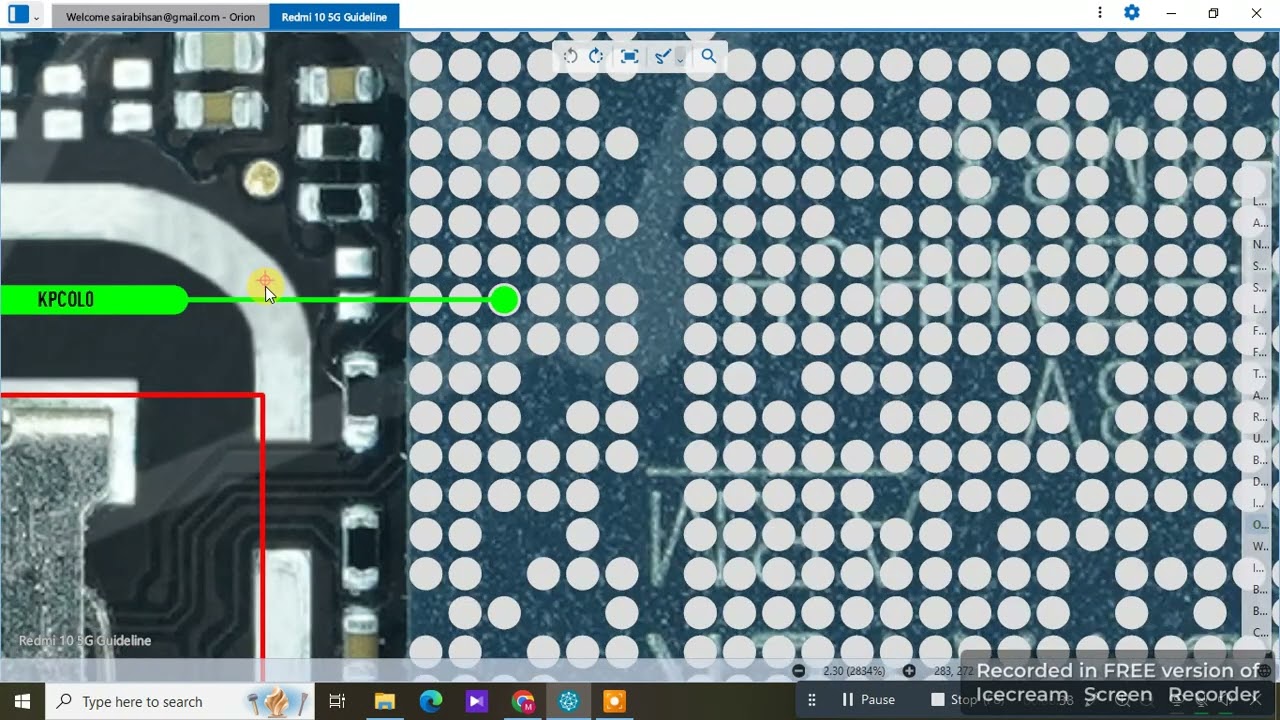Open Google Chrome from the taskbar

523,701
